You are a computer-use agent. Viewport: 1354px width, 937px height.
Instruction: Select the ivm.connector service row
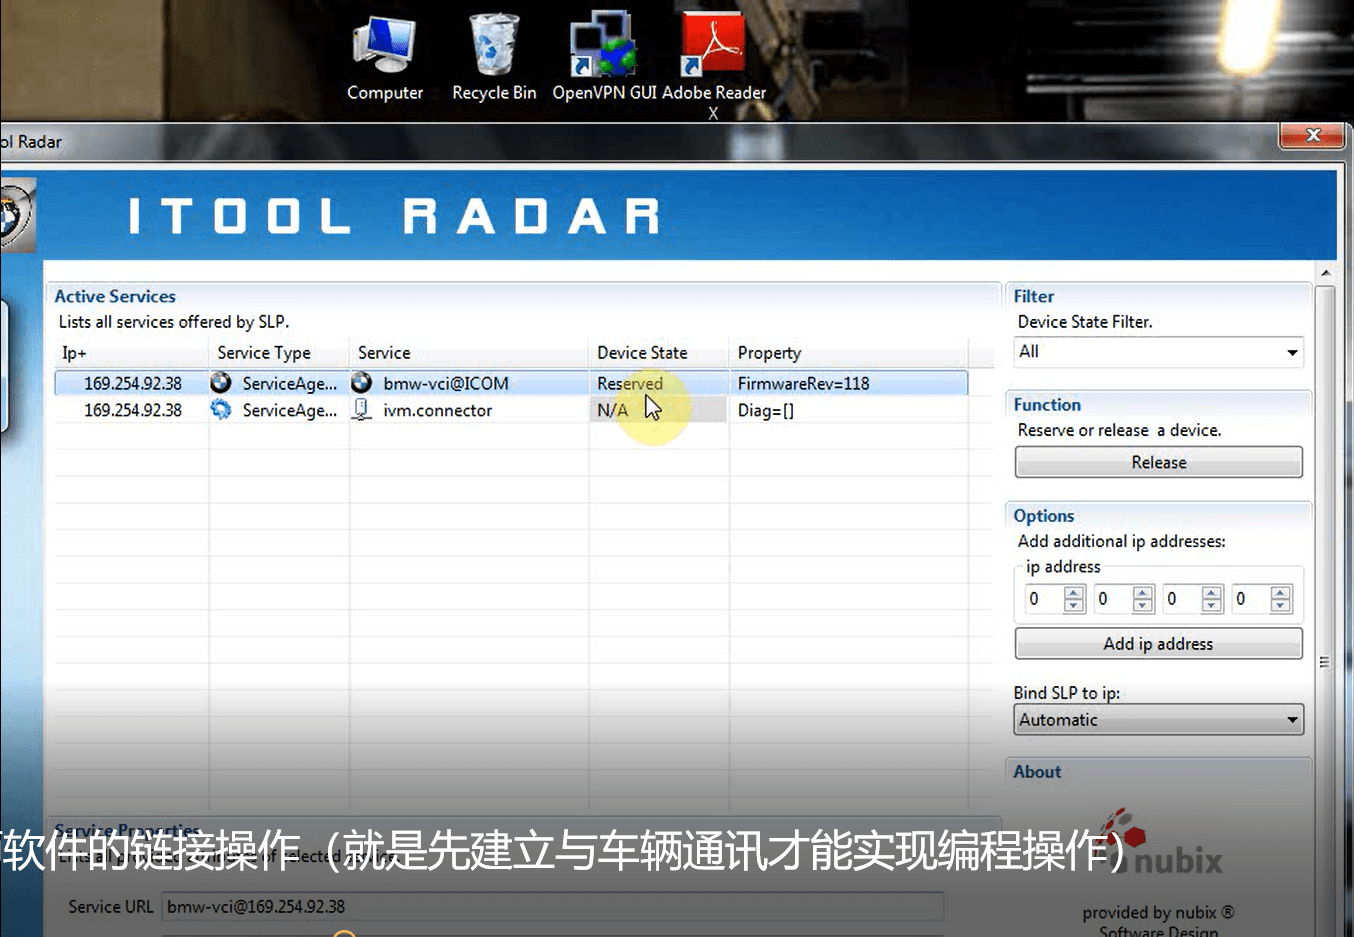(437, 410)
